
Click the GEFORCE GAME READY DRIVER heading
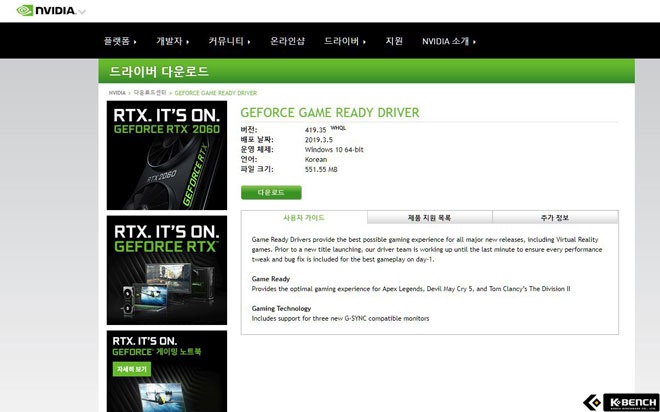point(330,113)
